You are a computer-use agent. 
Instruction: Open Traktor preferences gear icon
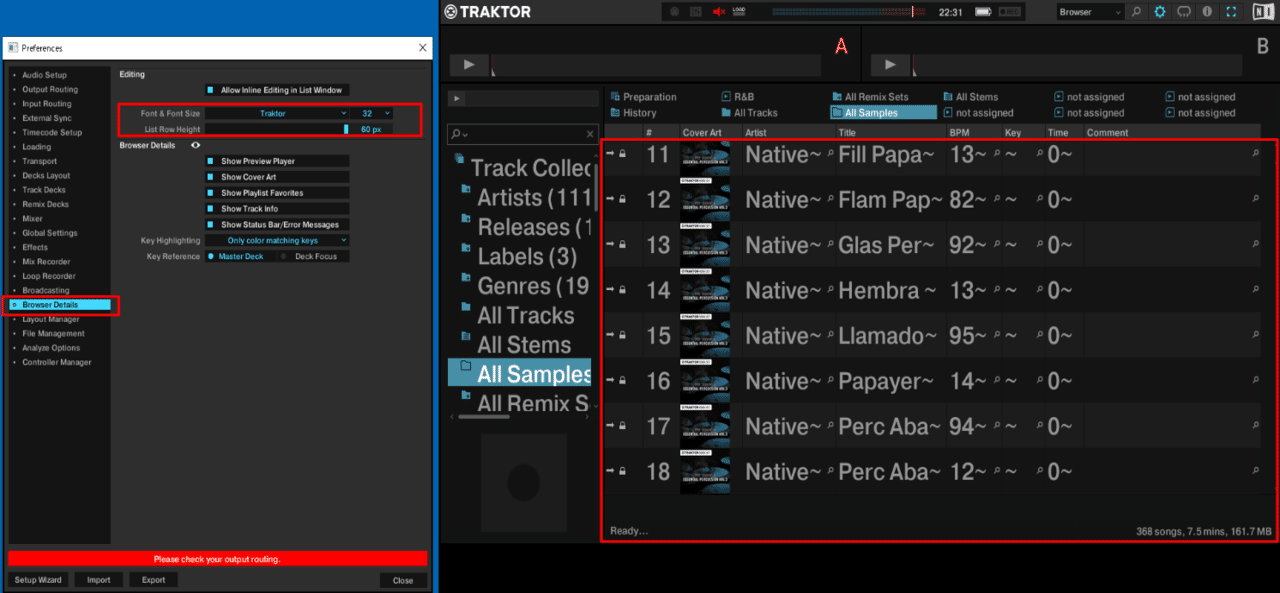click(x=1160, y=12)
